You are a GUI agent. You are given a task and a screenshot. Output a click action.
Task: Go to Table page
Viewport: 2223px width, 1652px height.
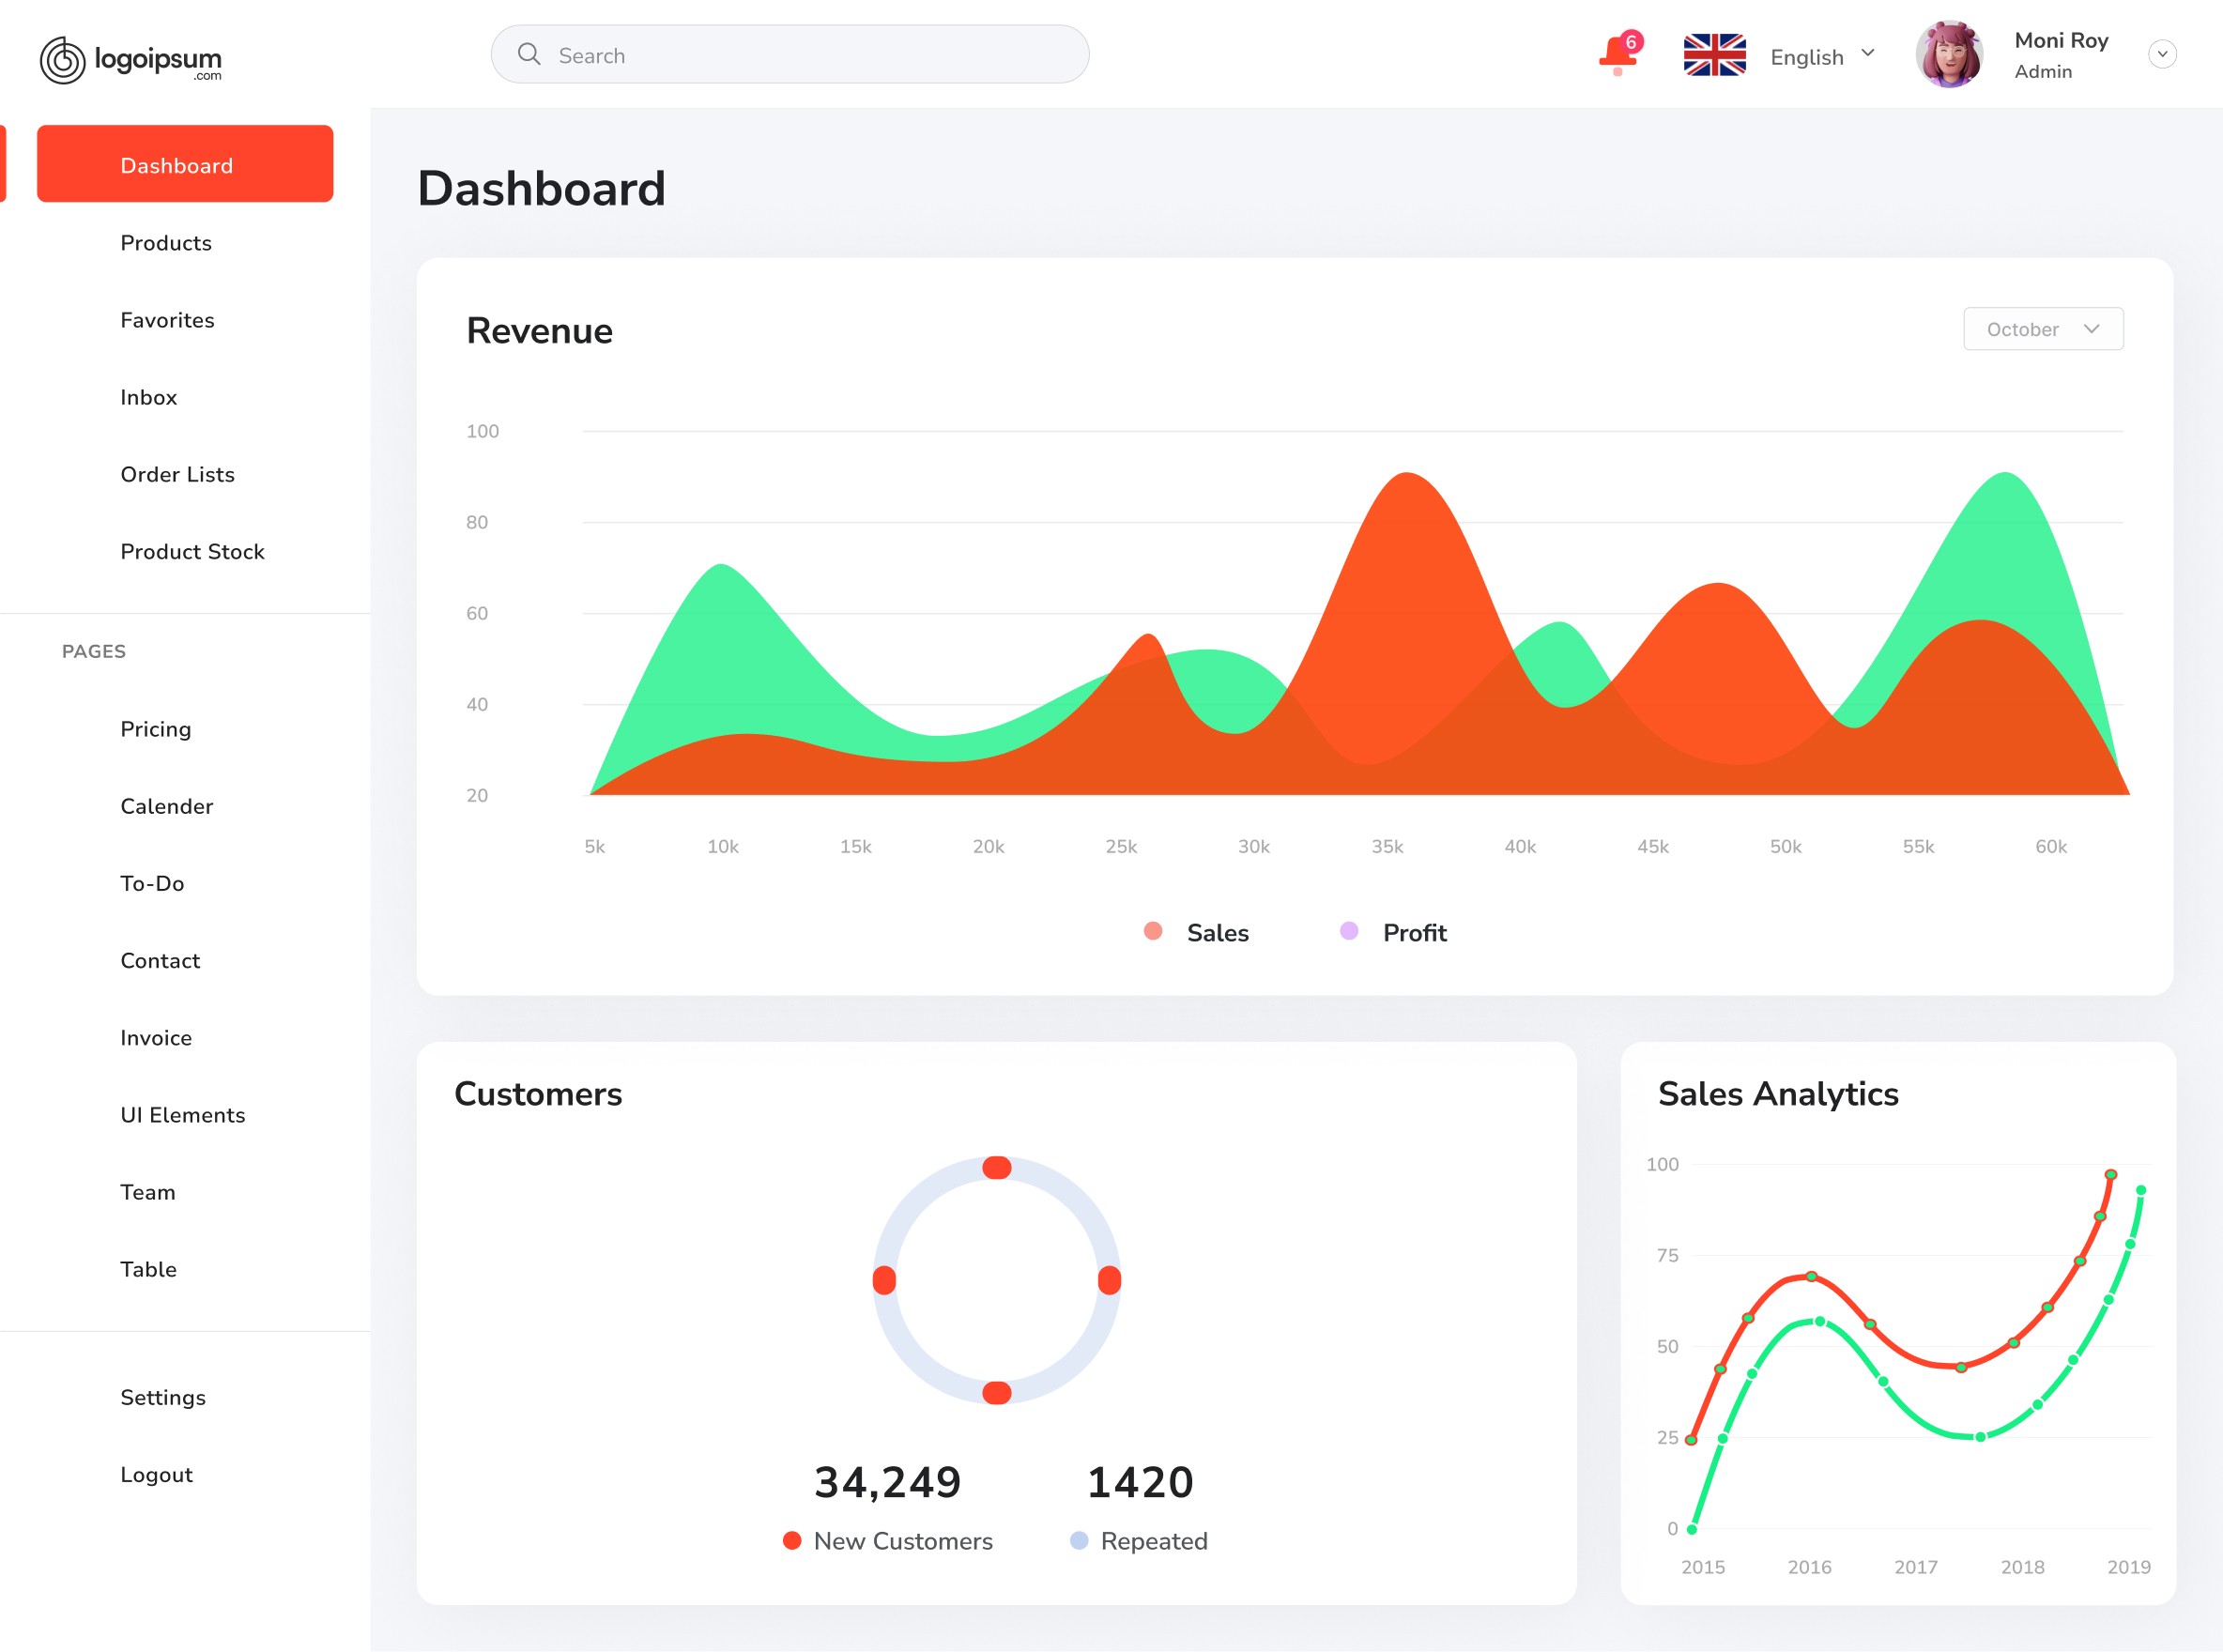148,1269
